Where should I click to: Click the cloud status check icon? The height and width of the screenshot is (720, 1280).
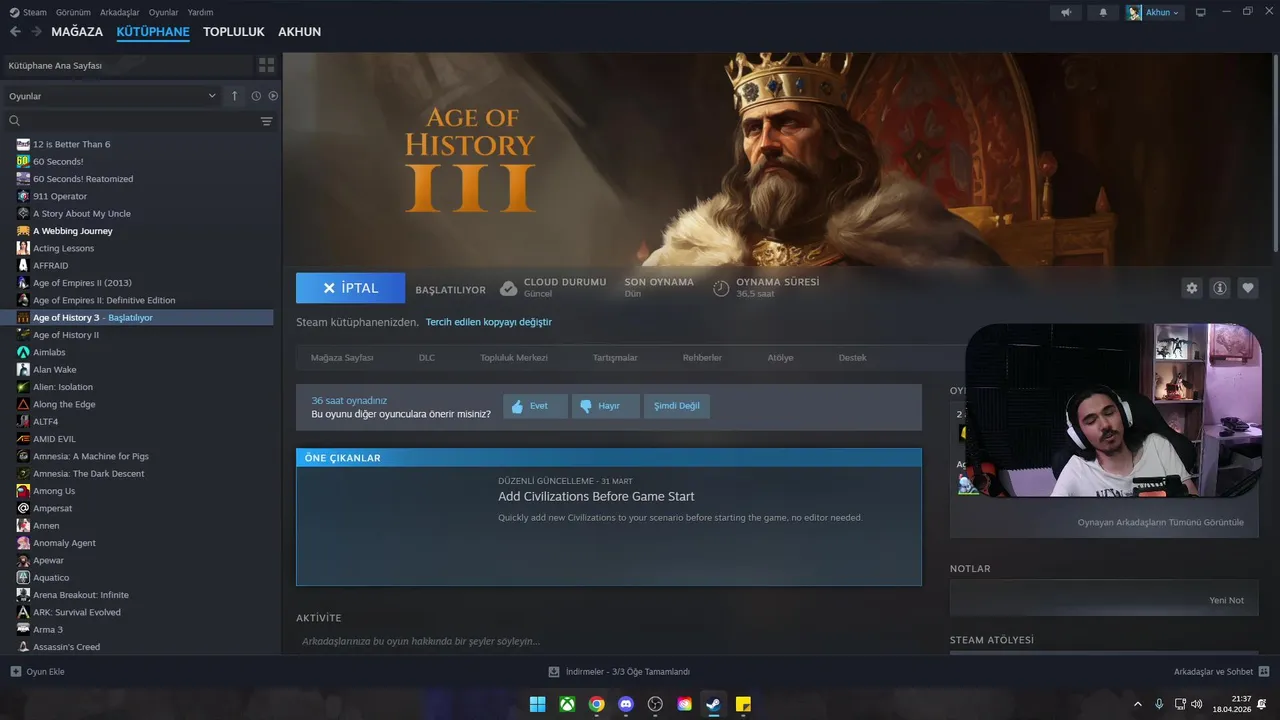coord(508,288)
